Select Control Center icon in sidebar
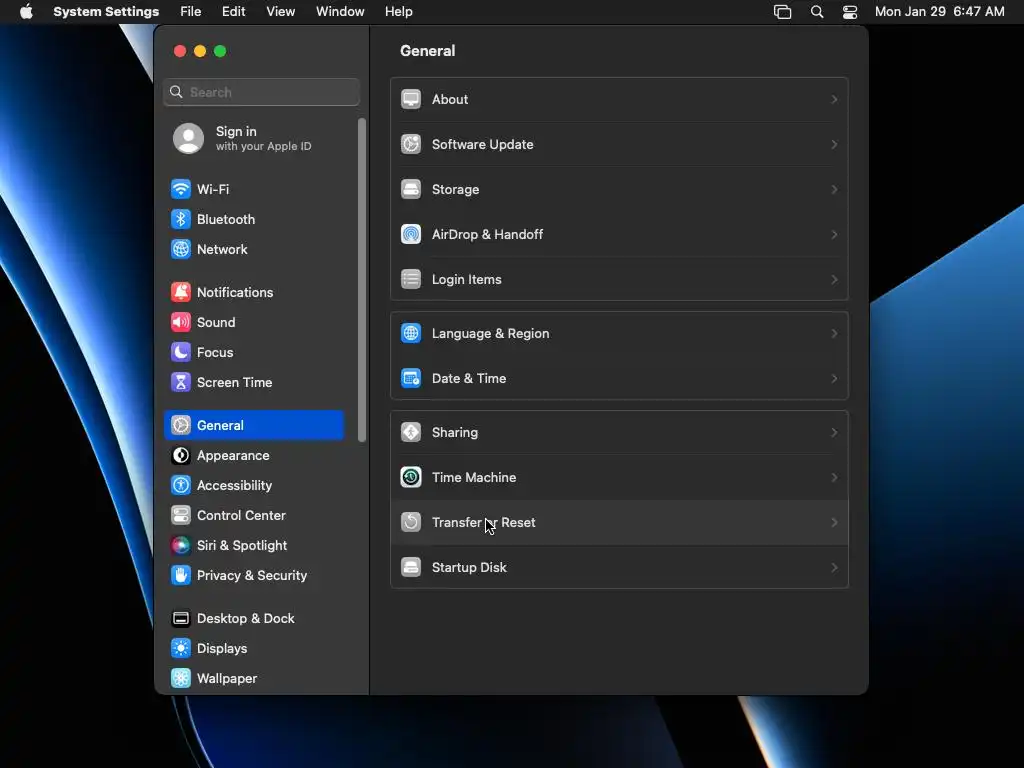Image resolution: width=1024 pixels, height=768 pixels. click(181, 516)
